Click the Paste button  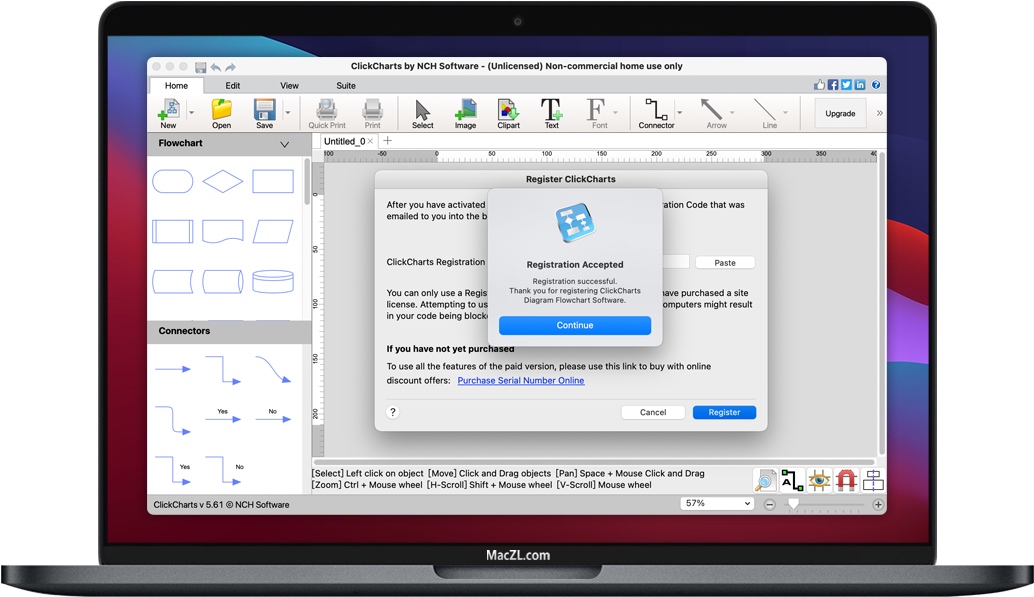(x=725, y=263)
